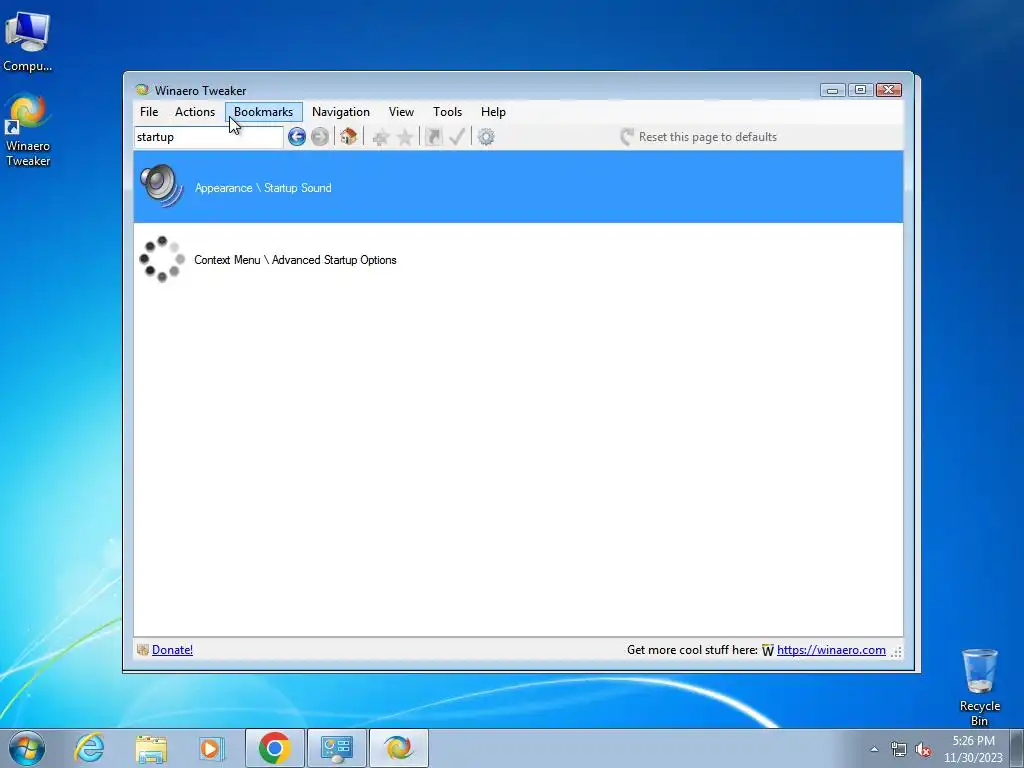Viewport: 1024px width, 768px height.
Task: Click the network tray icon
Action: 899,749
